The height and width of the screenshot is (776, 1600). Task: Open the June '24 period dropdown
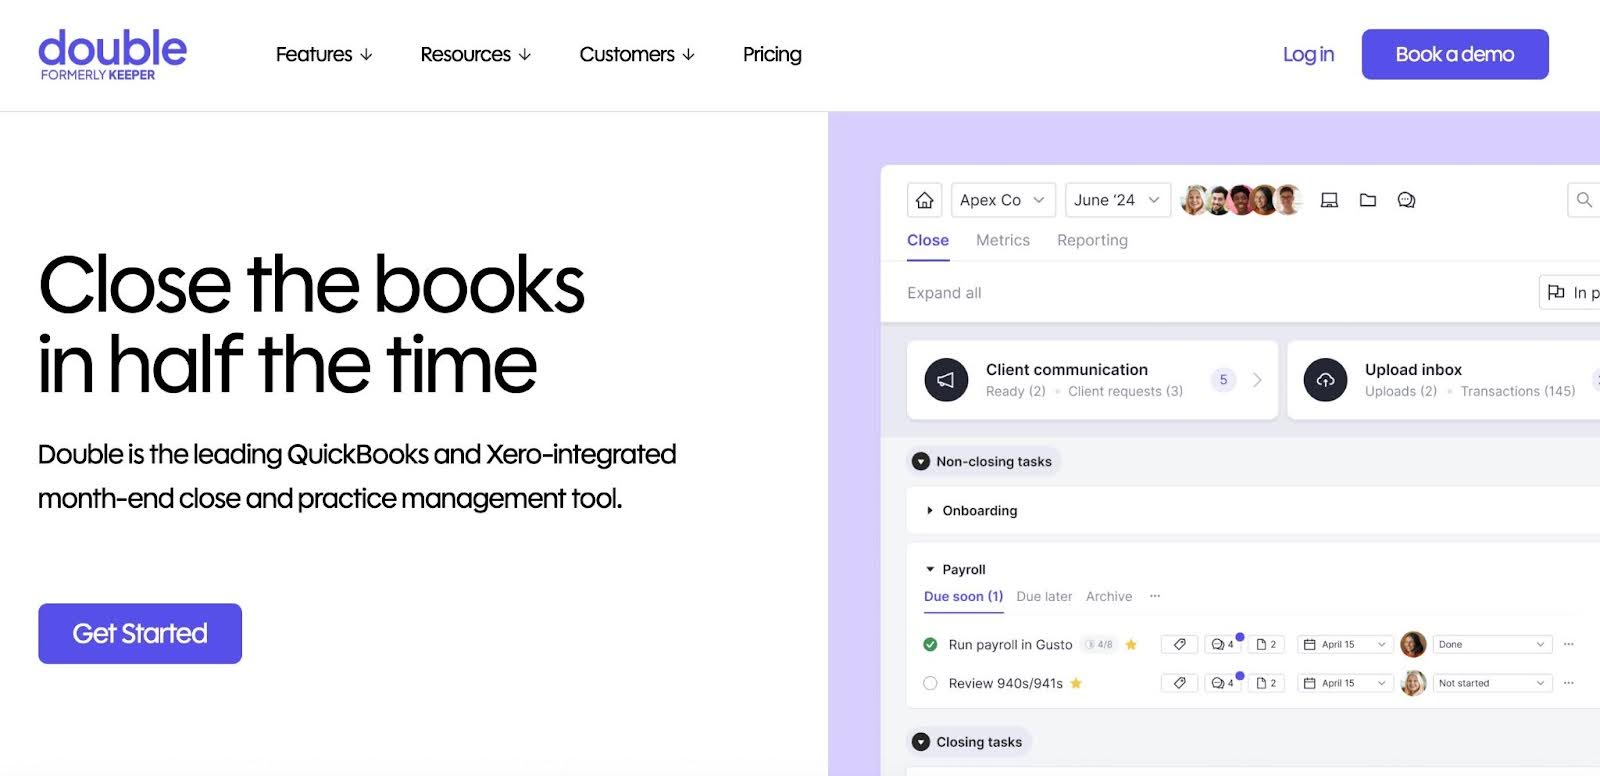point(1116,200)
